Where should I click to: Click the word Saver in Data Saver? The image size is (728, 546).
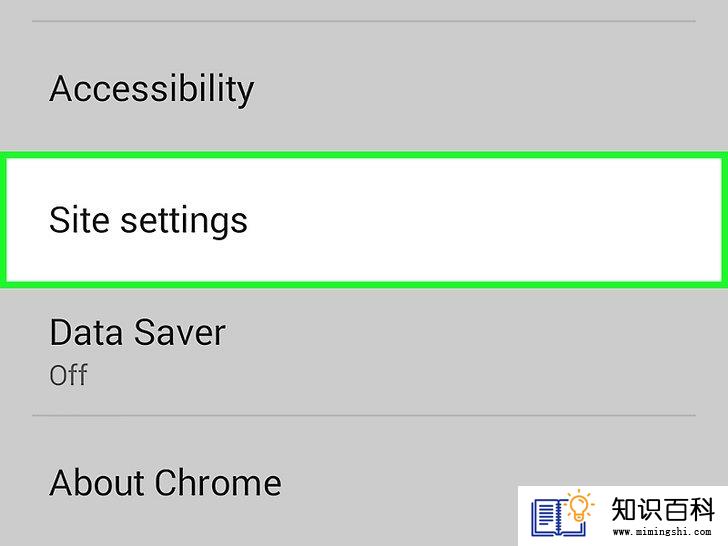180,332
